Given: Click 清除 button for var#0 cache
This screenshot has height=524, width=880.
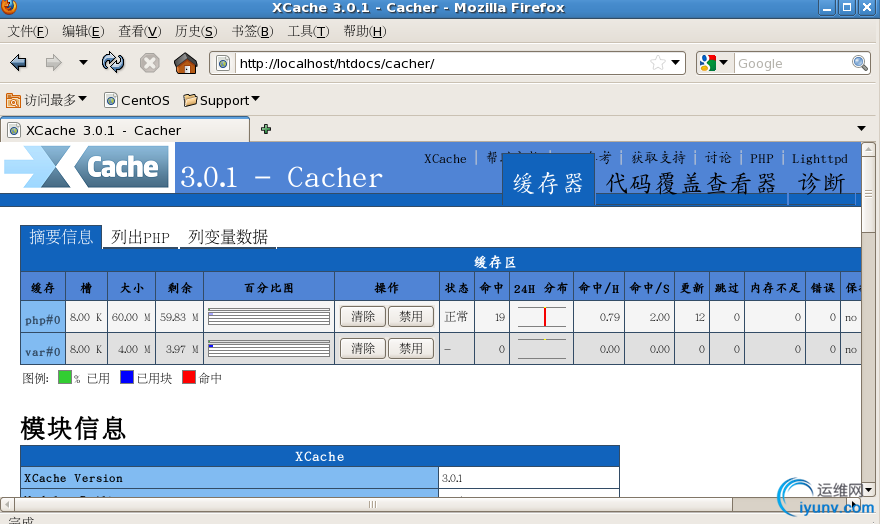Looking at the screenshot, I should (363, 348).
